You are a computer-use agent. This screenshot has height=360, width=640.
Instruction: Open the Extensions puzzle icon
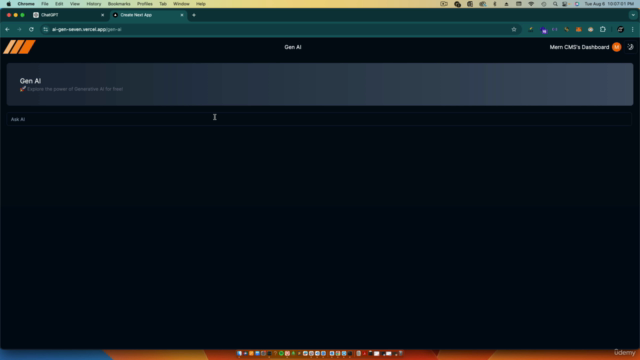click(602, 29)
